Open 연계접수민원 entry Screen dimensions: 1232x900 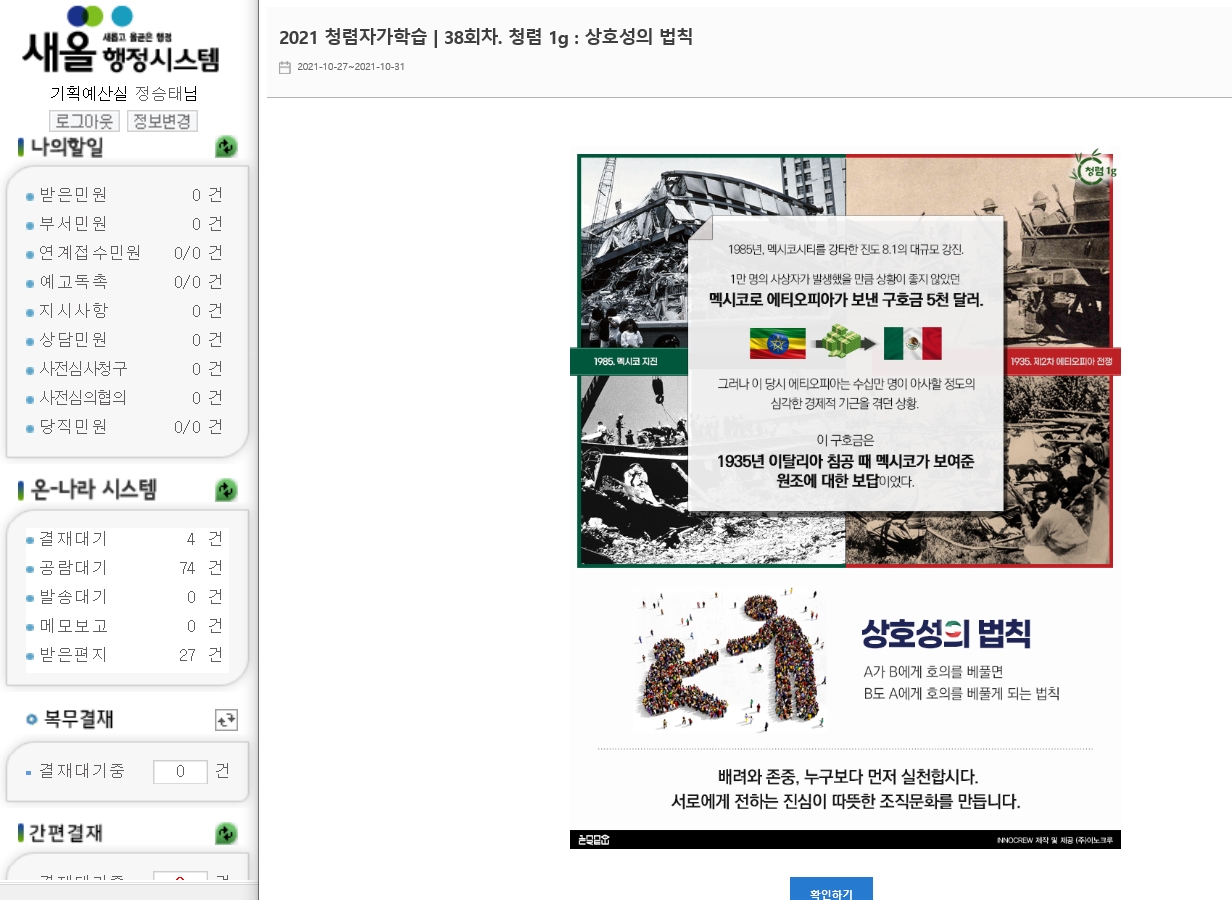90,253
